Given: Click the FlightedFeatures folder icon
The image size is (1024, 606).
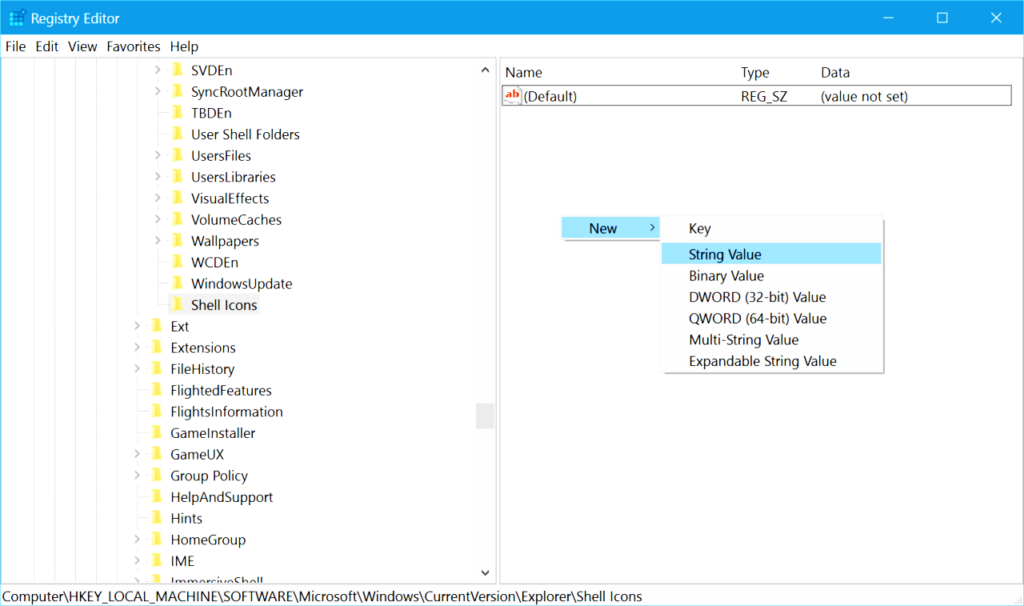Looking at the screenshot, I should (157, 390).
